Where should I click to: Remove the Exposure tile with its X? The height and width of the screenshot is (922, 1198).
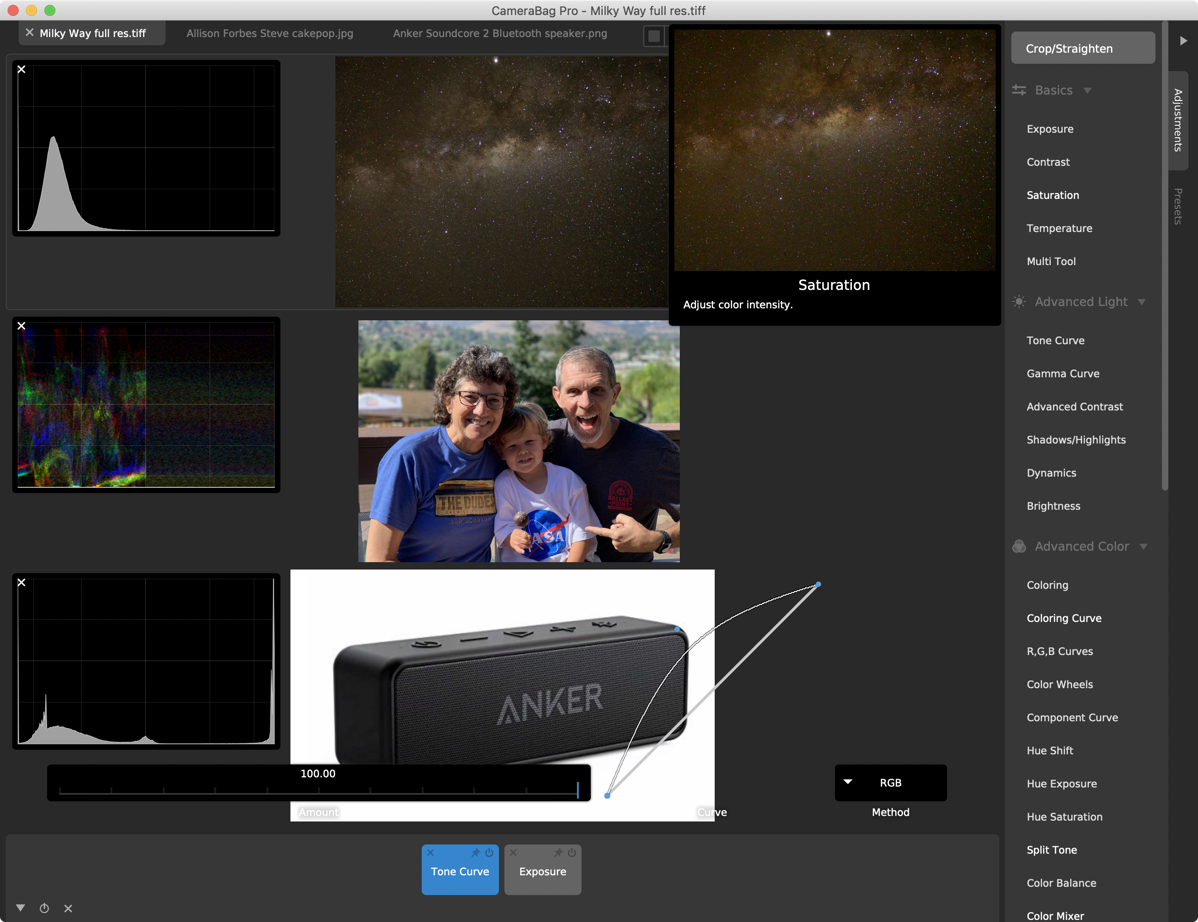pos(514,853)
